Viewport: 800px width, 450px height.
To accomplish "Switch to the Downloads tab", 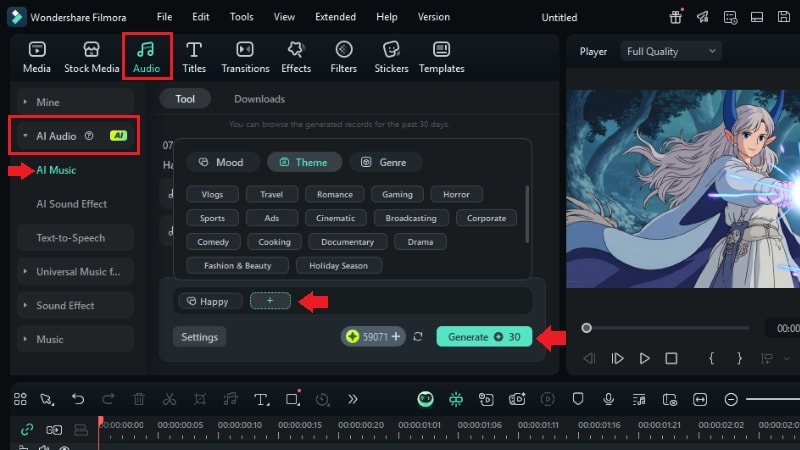I will [x=259, y=99].
